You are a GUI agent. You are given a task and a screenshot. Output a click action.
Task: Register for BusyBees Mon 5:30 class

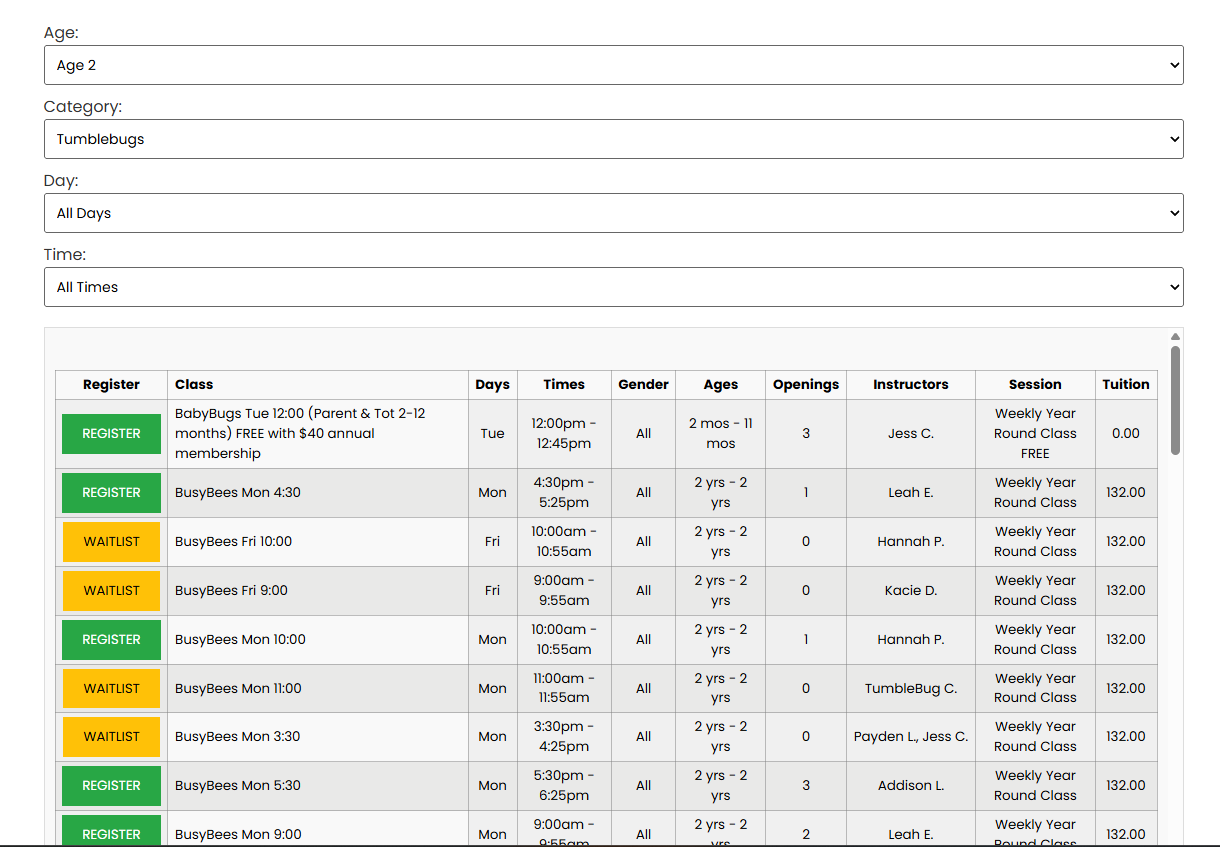coord(111,786)
